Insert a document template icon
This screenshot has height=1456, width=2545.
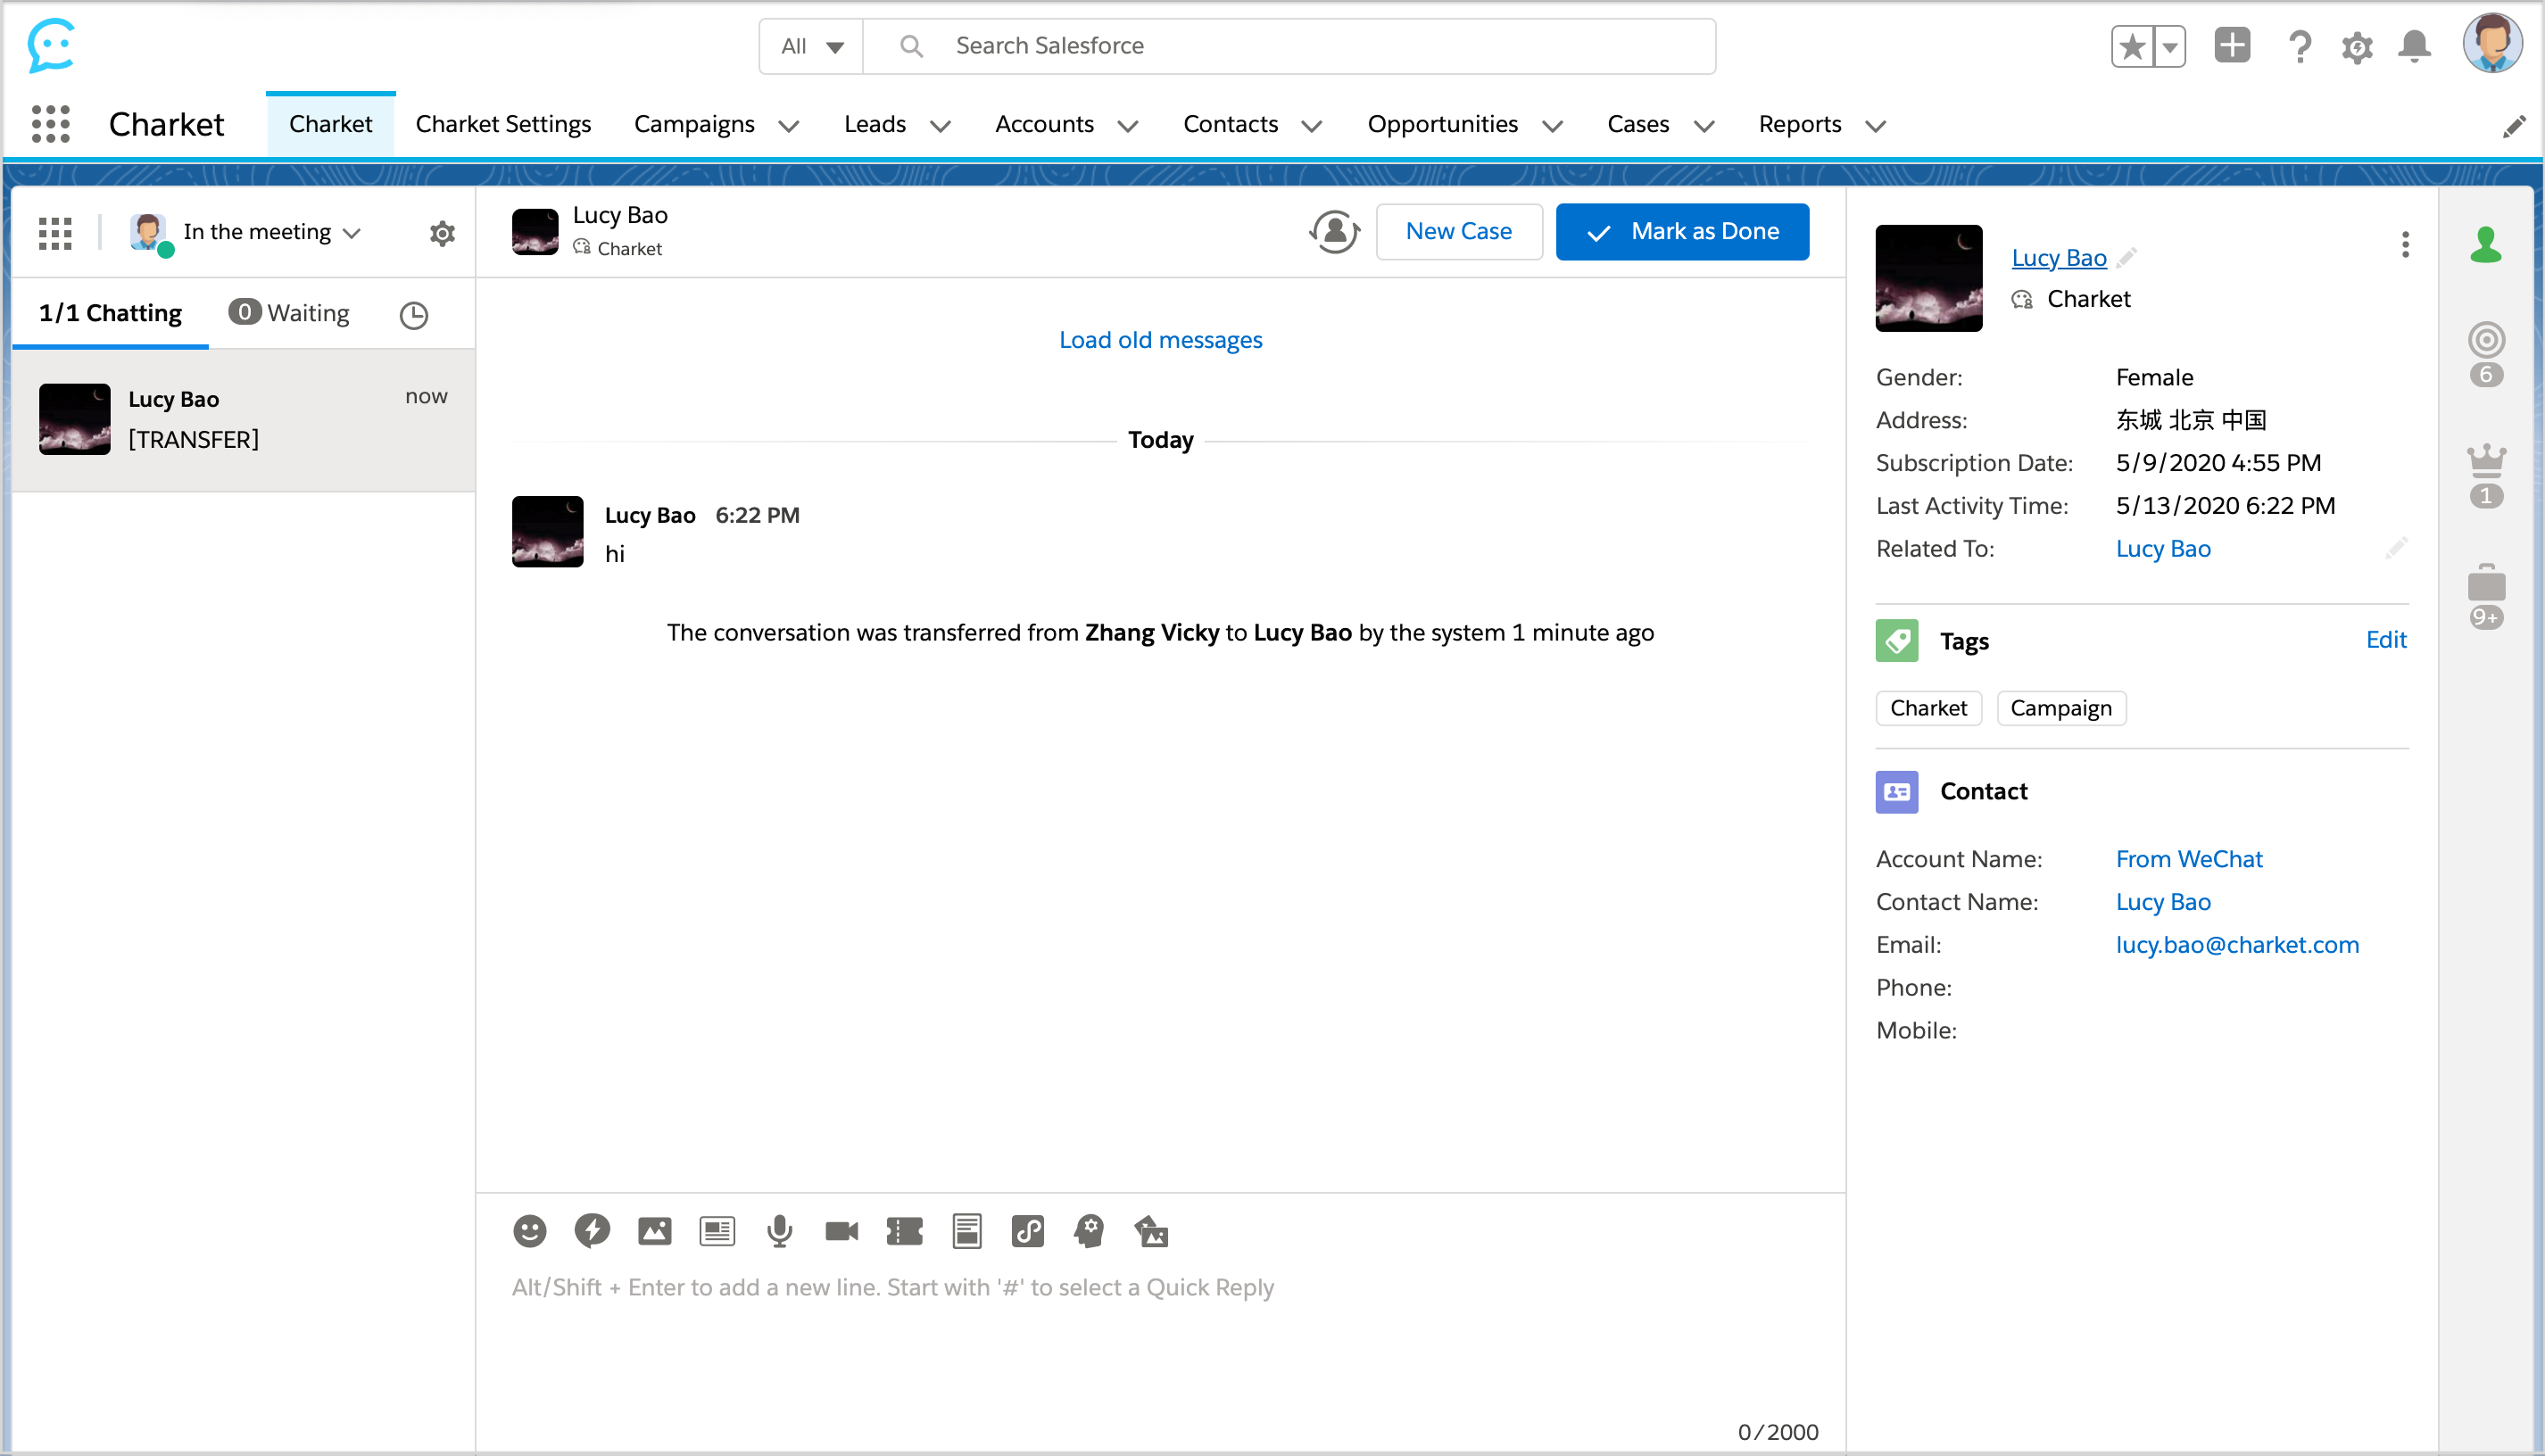(x=966, y=1231)
